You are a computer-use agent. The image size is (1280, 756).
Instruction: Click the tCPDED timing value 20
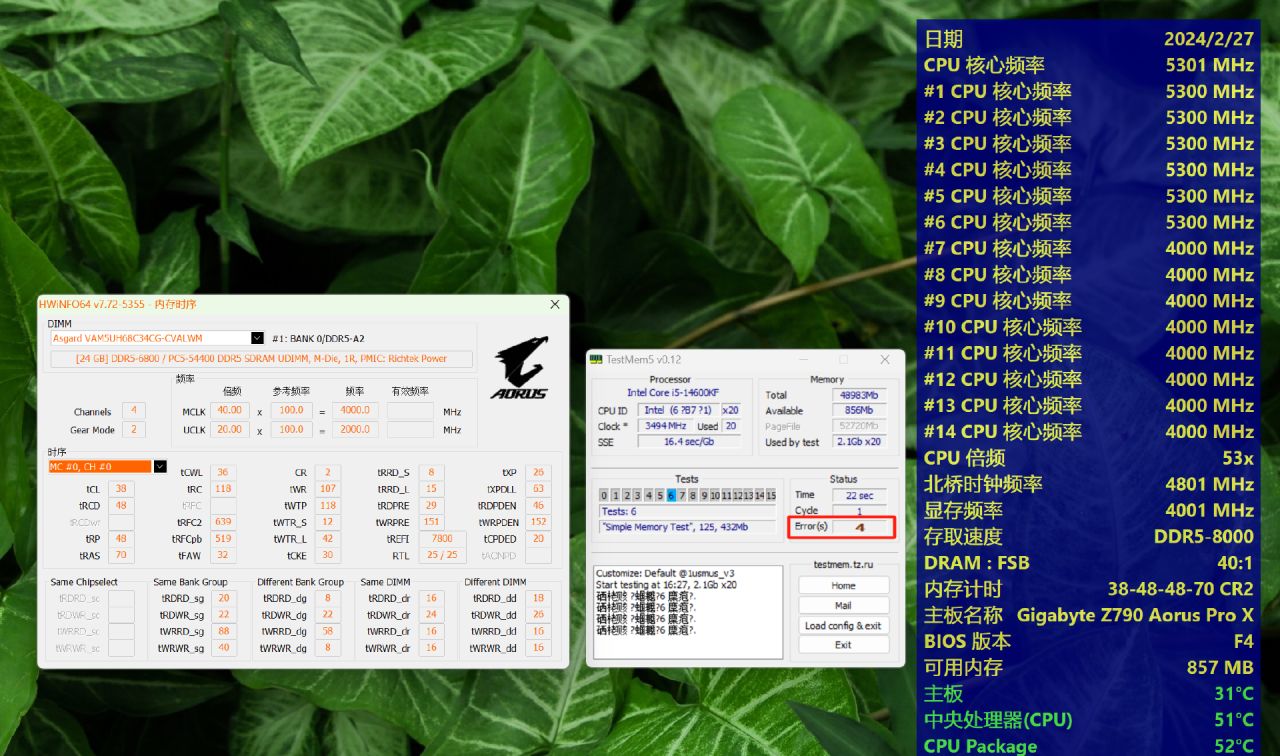[x=538, y=539]
